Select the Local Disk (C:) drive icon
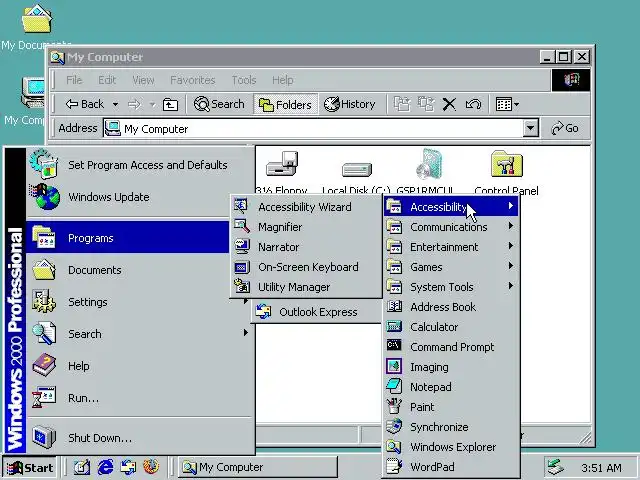 click(x=356, y=169)
